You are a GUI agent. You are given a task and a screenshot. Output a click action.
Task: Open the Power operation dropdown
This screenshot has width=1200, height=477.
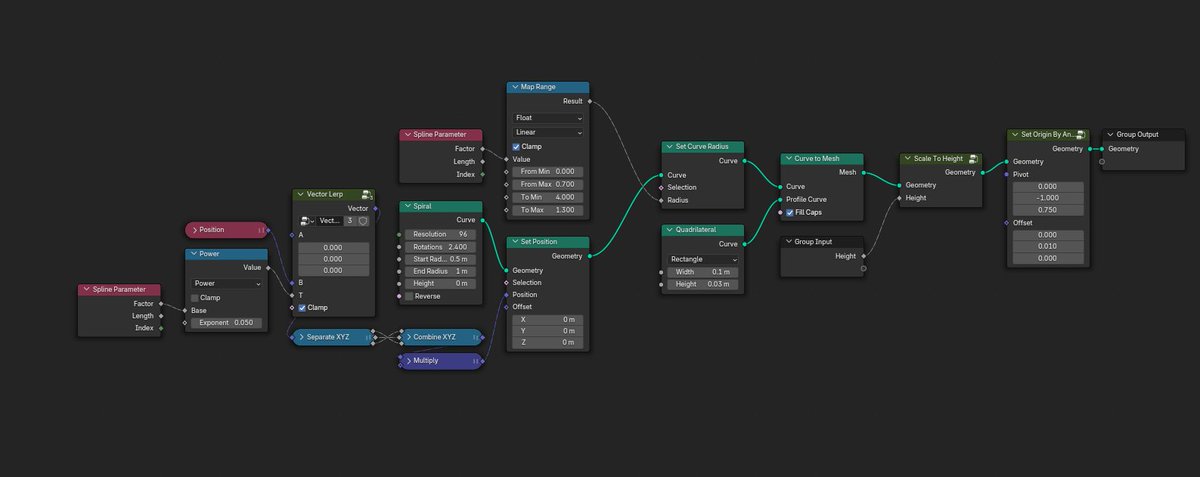pyautogui.click(x=227, y=283)
